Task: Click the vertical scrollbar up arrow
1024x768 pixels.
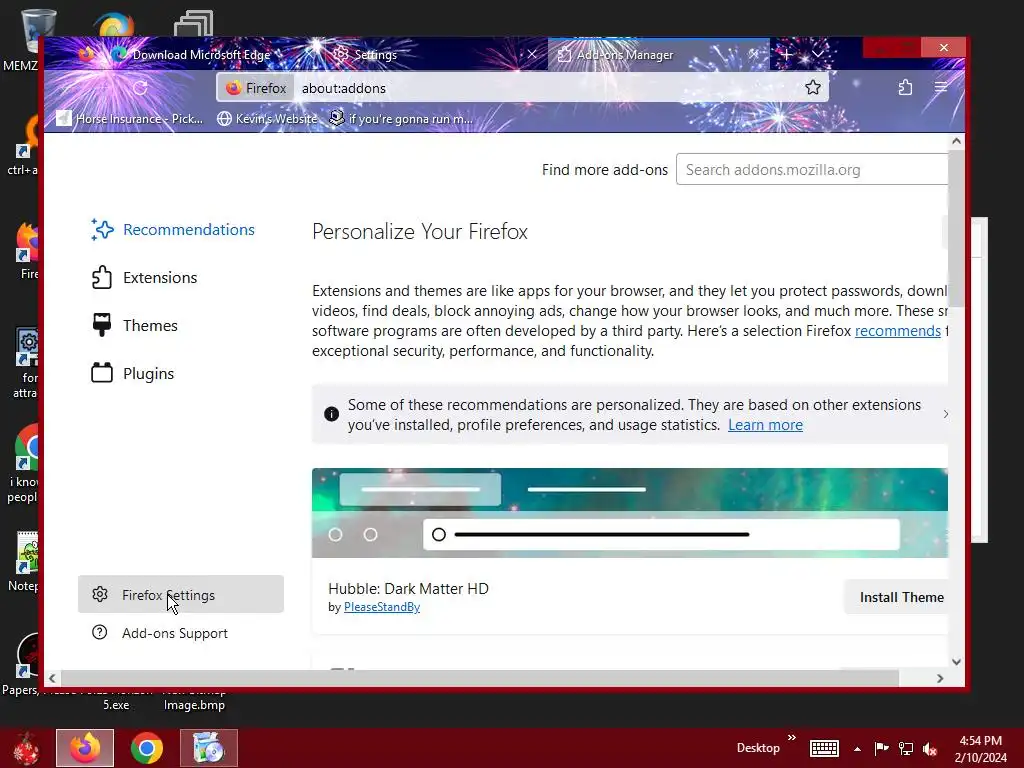Action: coord(956,141)
